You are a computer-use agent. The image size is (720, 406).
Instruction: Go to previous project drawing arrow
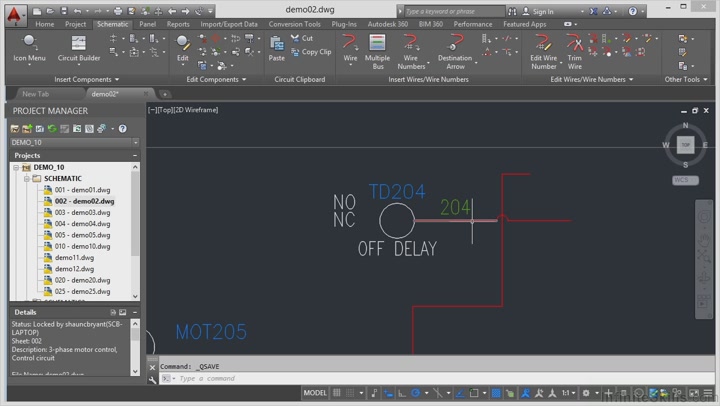click(x=172, y=11)
